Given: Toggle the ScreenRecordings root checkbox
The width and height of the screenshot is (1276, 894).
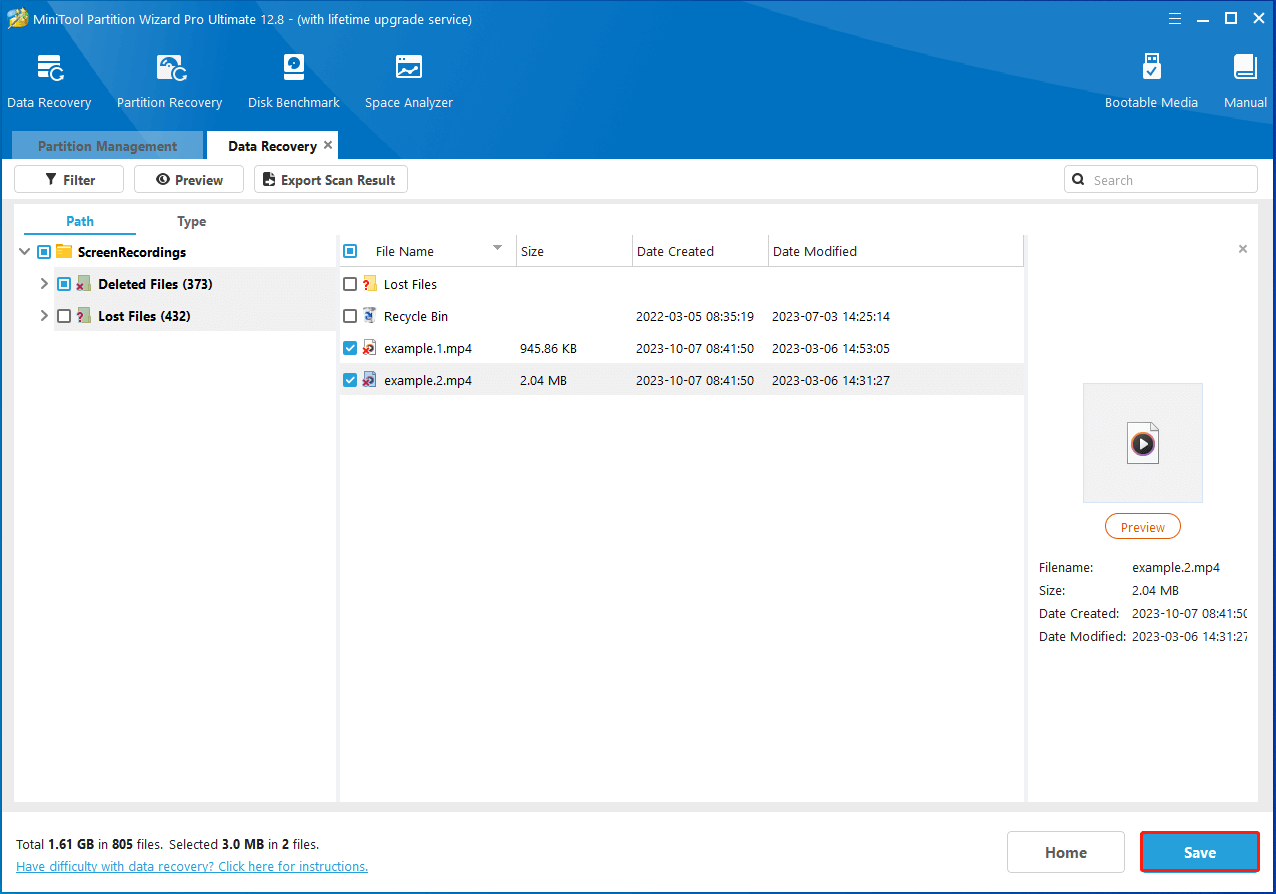Looking at the screenshot, I should pos(44,252).
